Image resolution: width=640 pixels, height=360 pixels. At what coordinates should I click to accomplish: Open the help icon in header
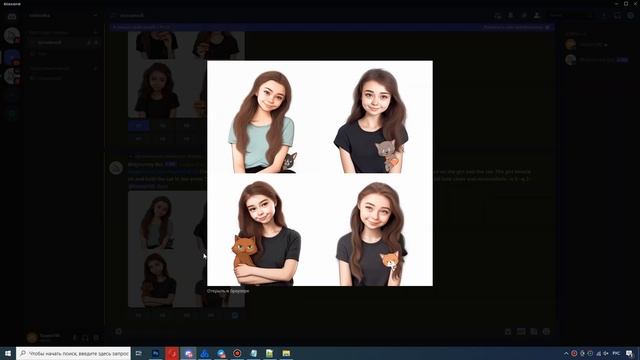click(631, 16)
